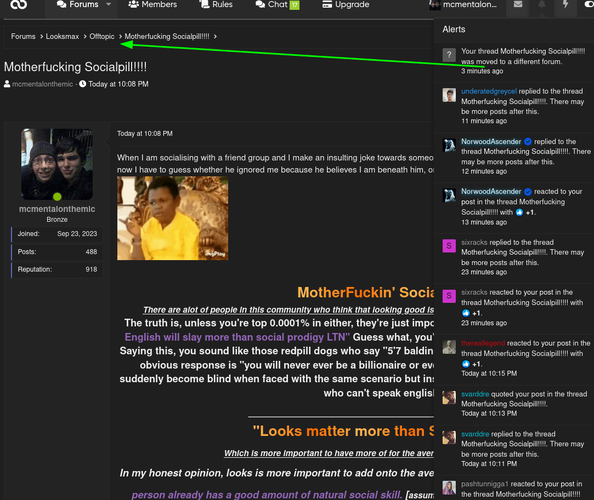Click the like icon in sixracks reacted alert
This screenshot has width=594, height=500.
point(466,313)
